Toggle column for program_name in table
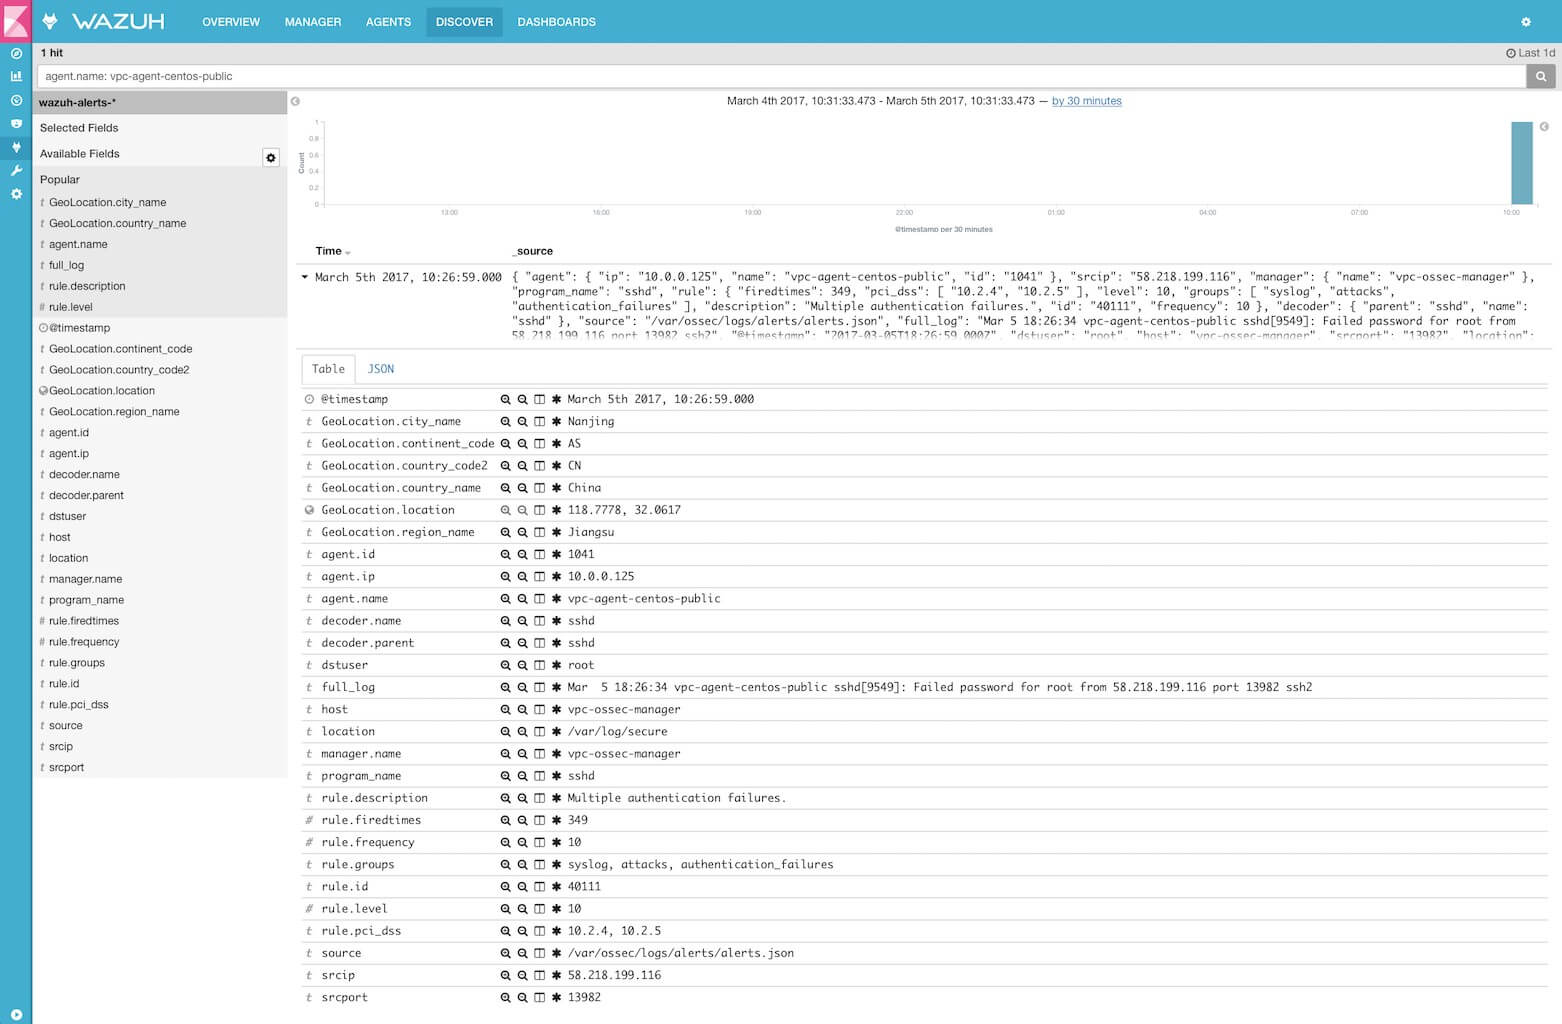The width and height of the screenshot is (1562, 1024). pos(539,776)
